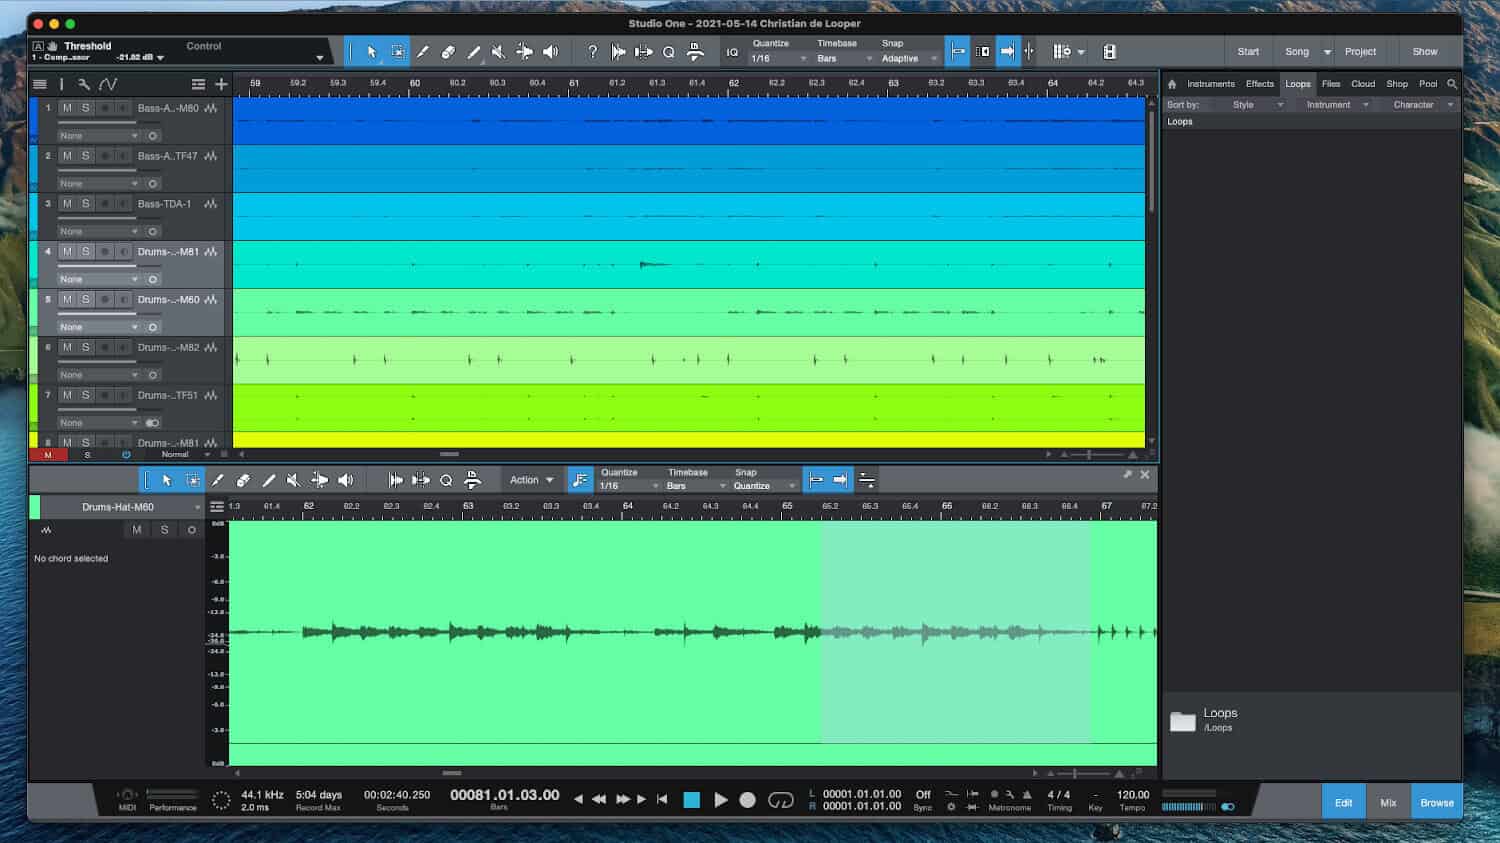Image resolution: width=1500 pixels, height=843 pixels.
Task: Open the Character sort dropdown in browser
Action: 1423,105
